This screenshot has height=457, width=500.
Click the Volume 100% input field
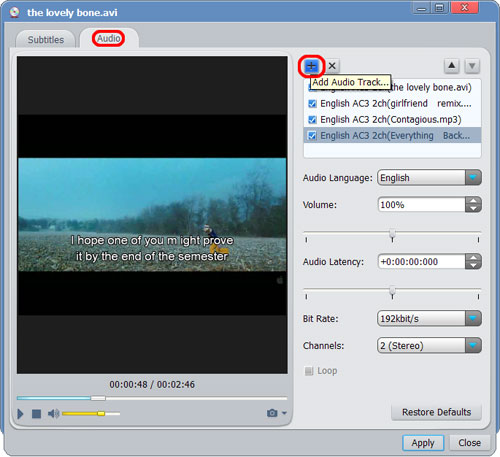click(422, 204)
